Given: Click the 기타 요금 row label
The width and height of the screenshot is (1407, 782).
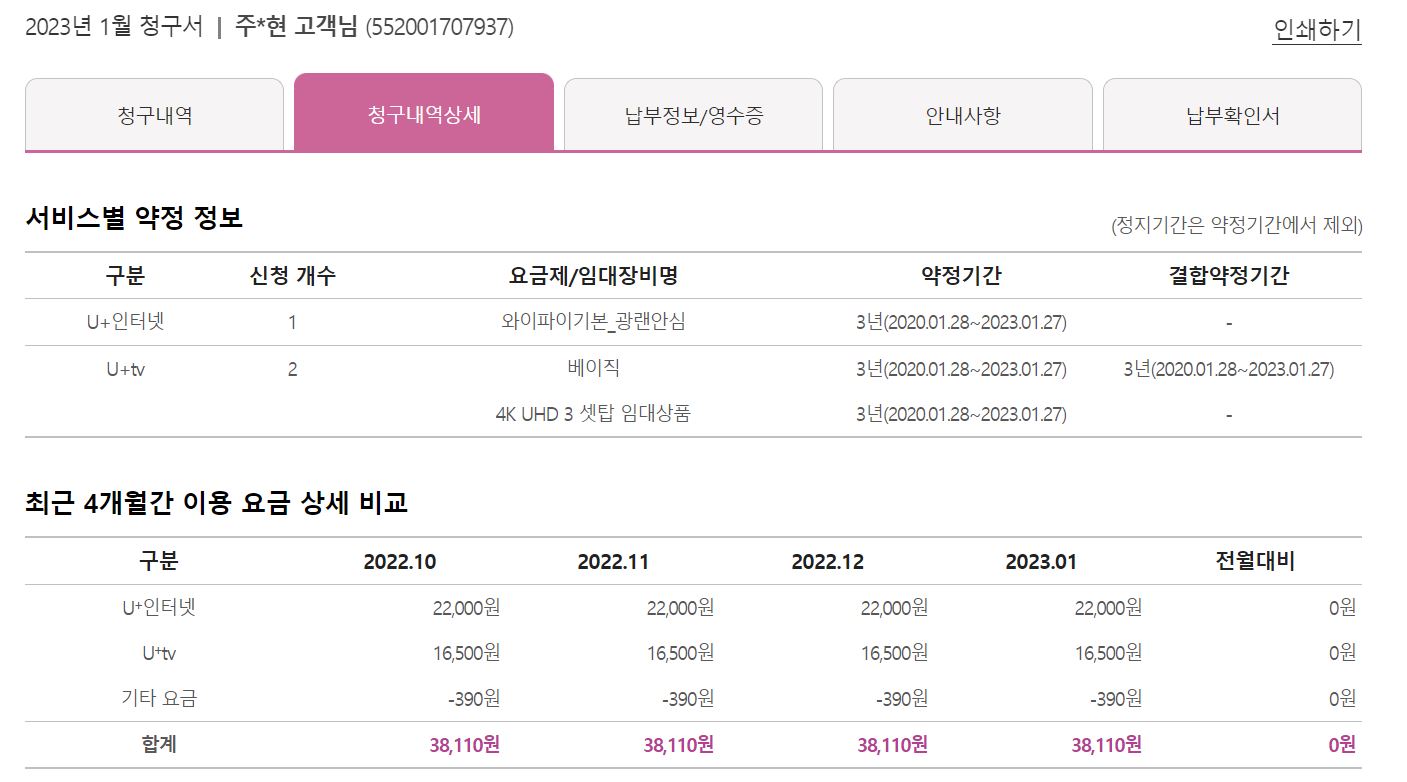Looking at the screenshot, I should [x=158, y=698].
